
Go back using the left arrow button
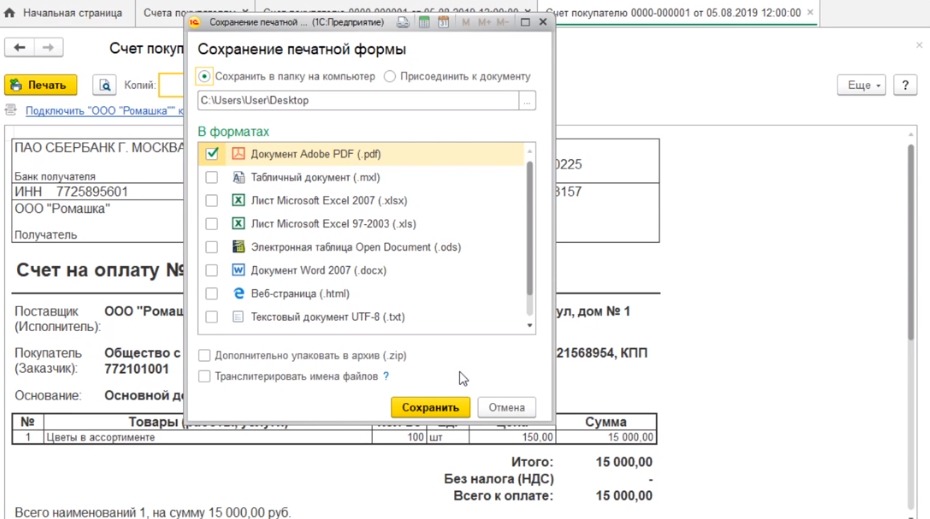20,47
